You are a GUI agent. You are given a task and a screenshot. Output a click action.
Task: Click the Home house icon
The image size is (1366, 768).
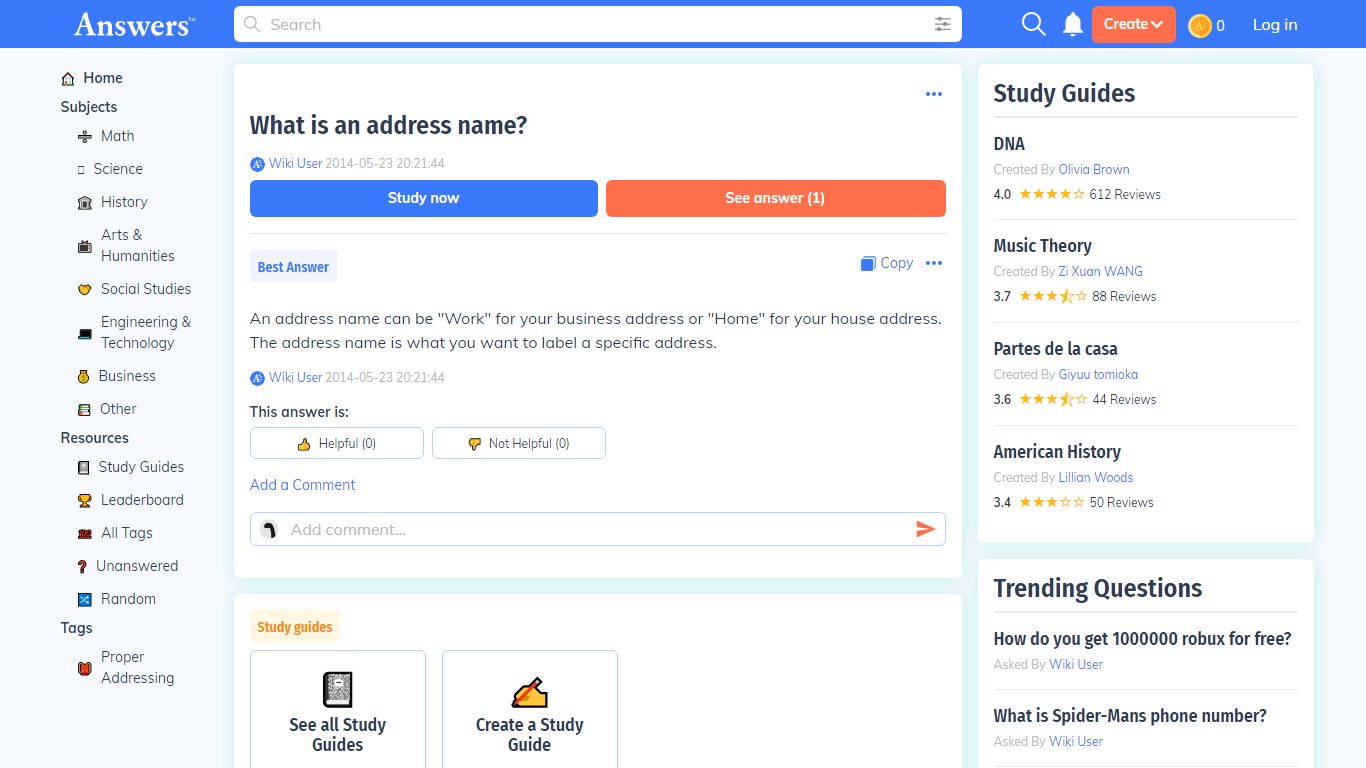68,78
